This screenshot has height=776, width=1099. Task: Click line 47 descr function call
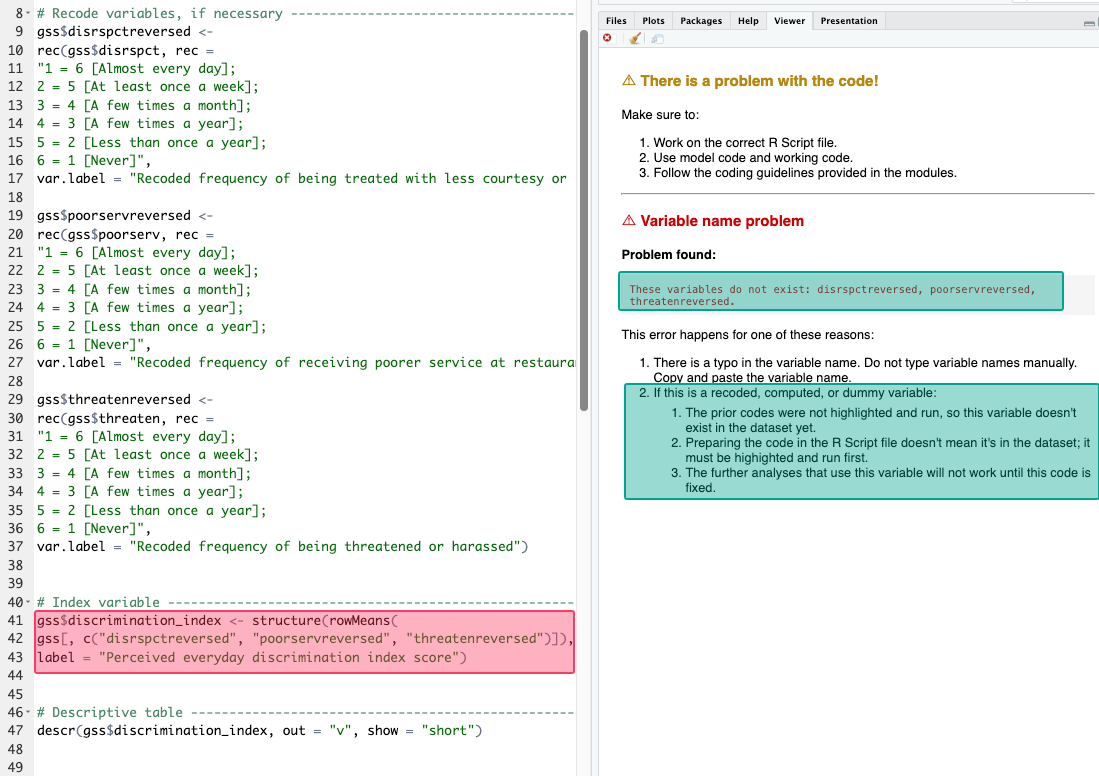pos(259,730)
